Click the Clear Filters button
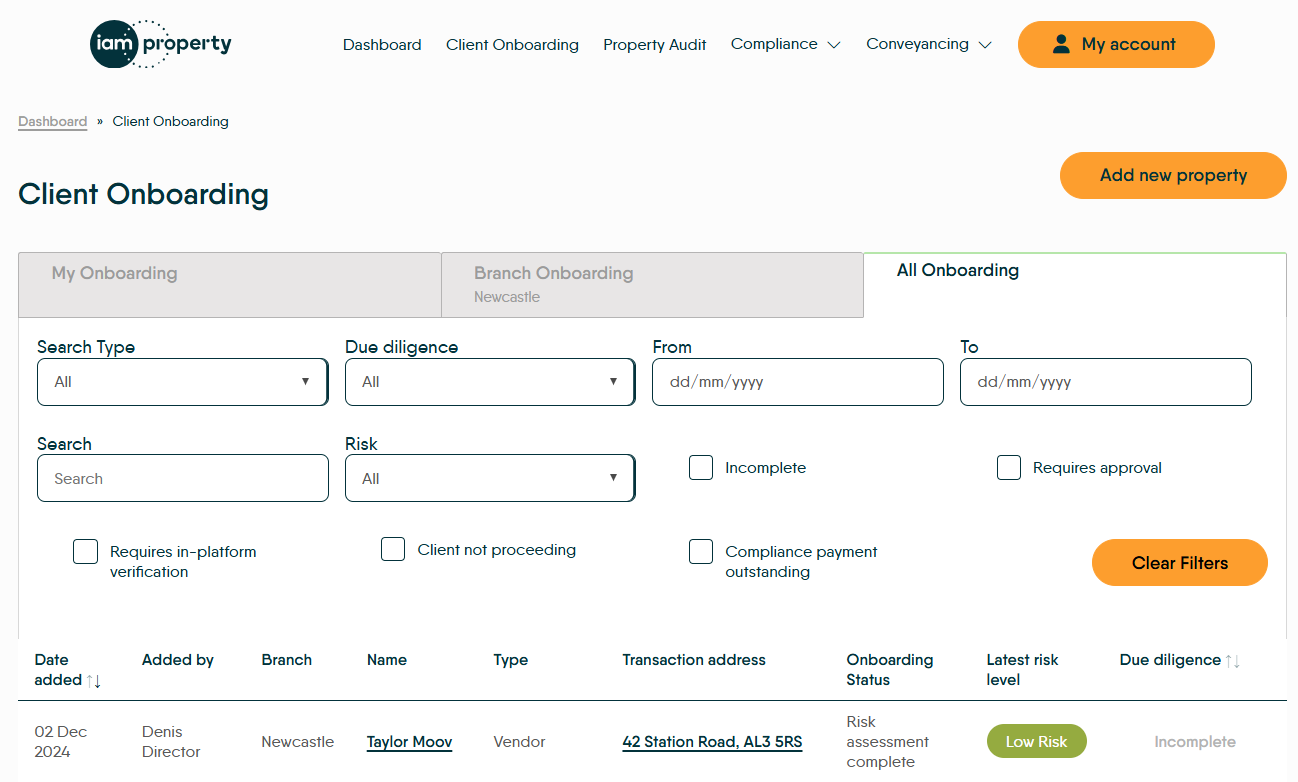1298x782 pixels. pyautogui.click(x=1179, y=563)
